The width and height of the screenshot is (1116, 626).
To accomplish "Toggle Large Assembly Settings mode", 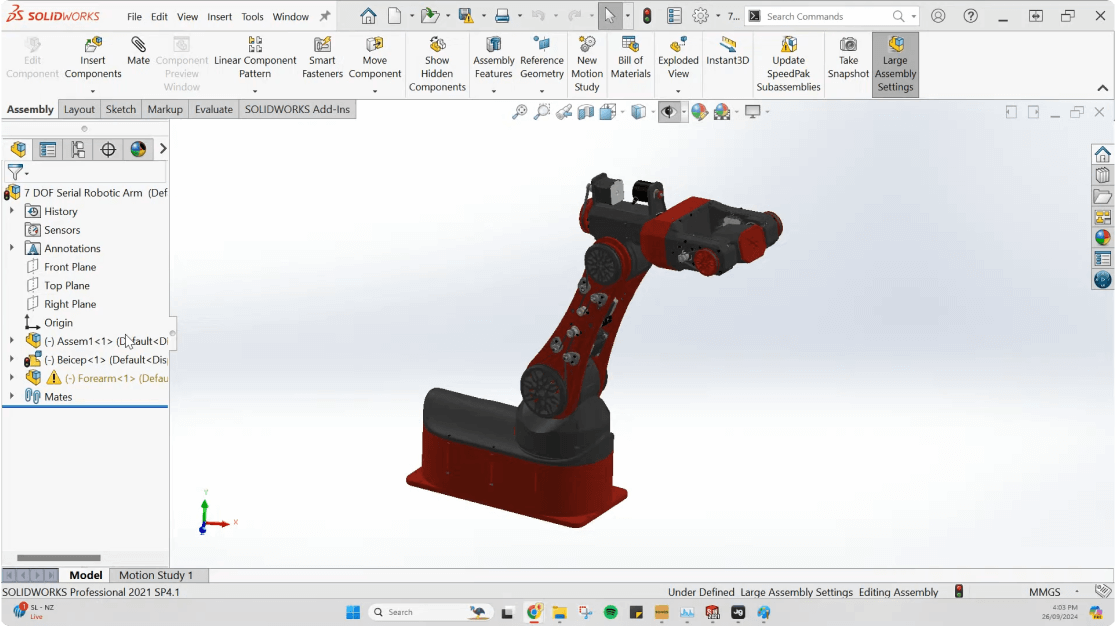I will pos(895,65).
